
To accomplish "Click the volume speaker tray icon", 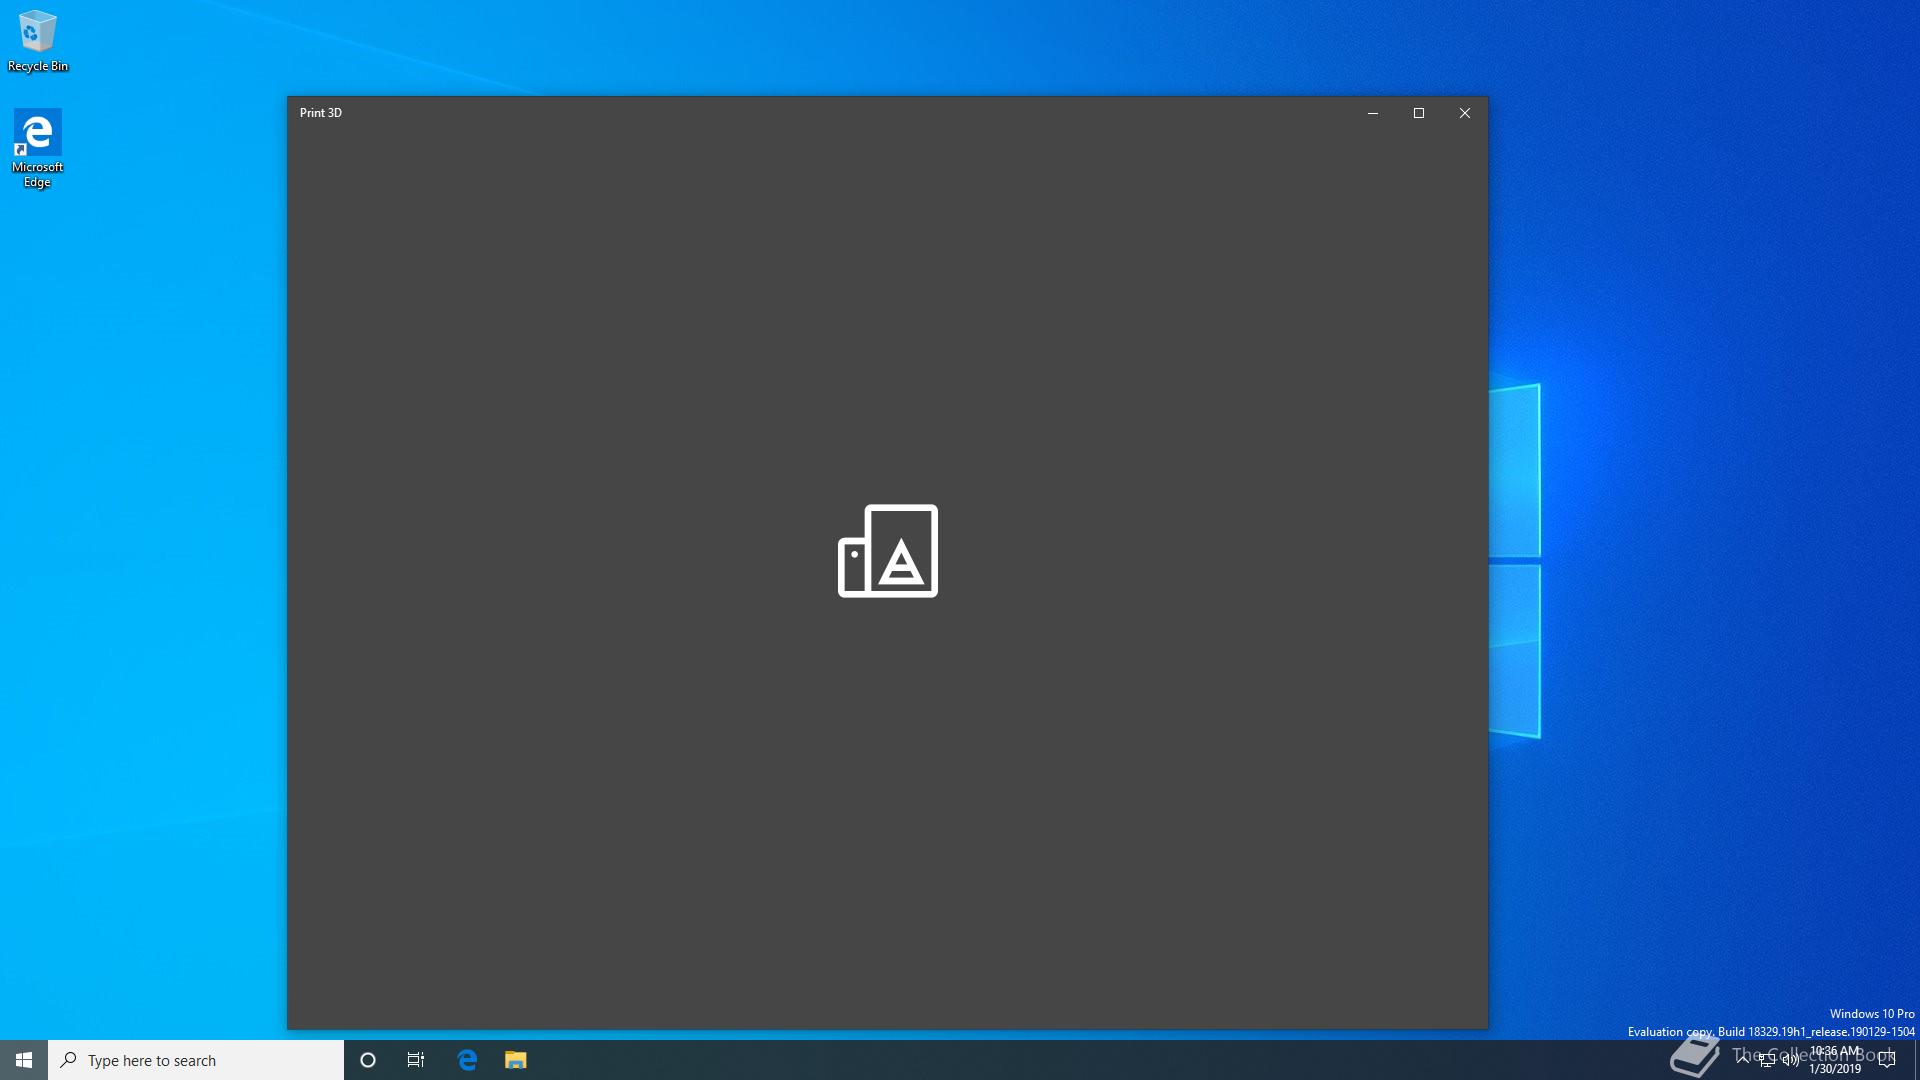I will (x=1790, y=1060).
